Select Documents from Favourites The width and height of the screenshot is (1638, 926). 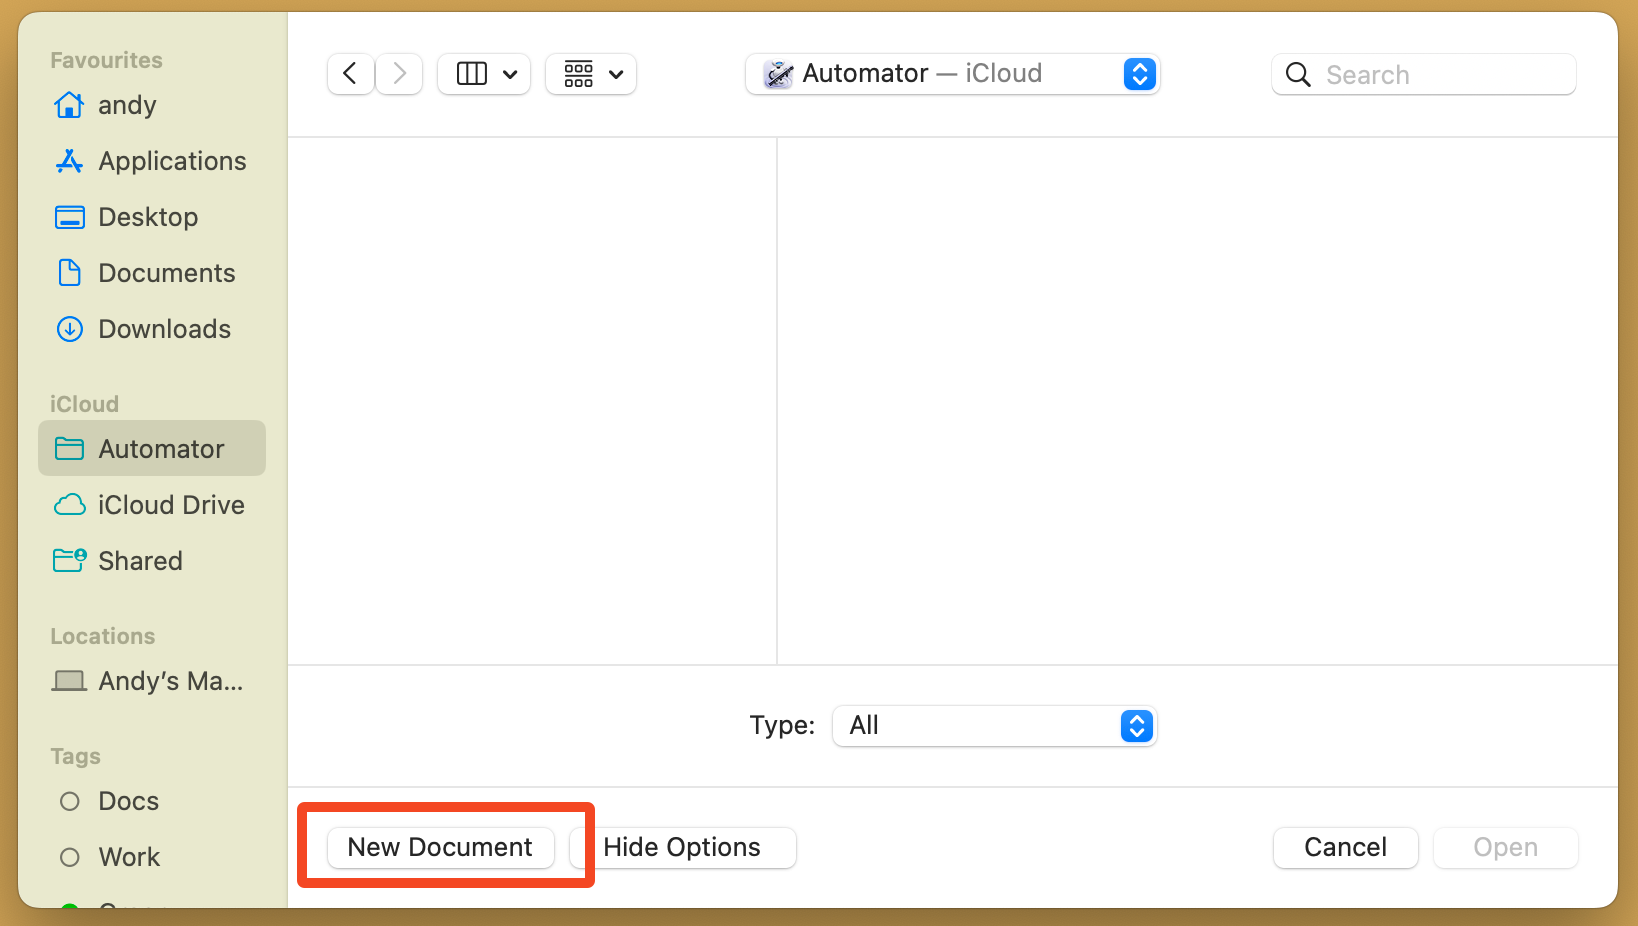point(166,272)
